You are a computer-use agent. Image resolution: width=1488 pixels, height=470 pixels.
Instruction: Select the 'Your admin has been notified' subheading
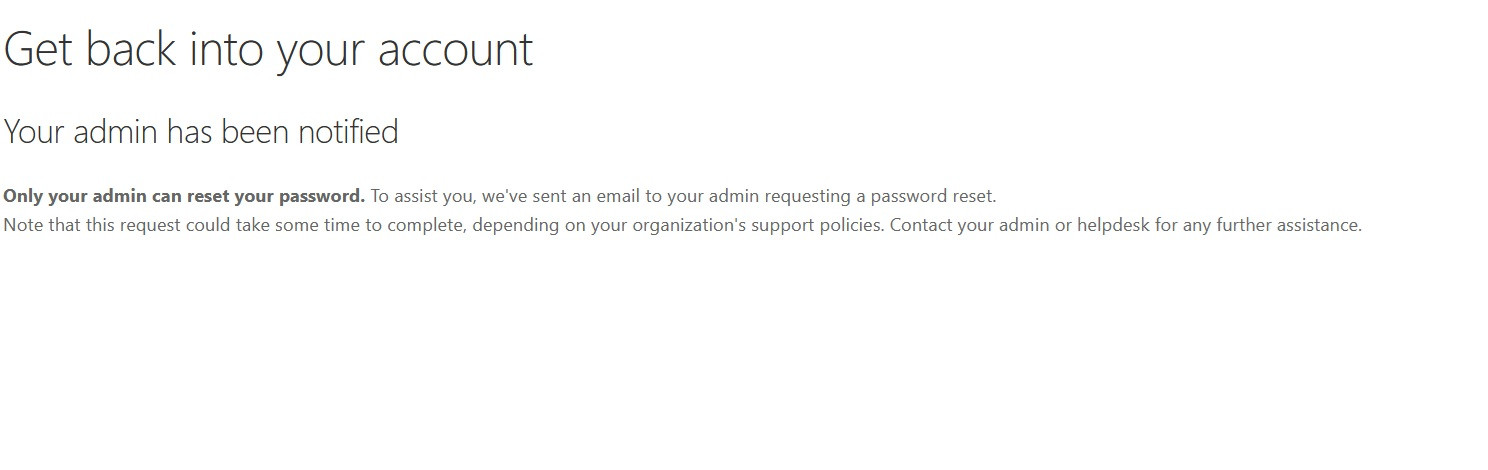pyautogui.click(x=201, y=132)
